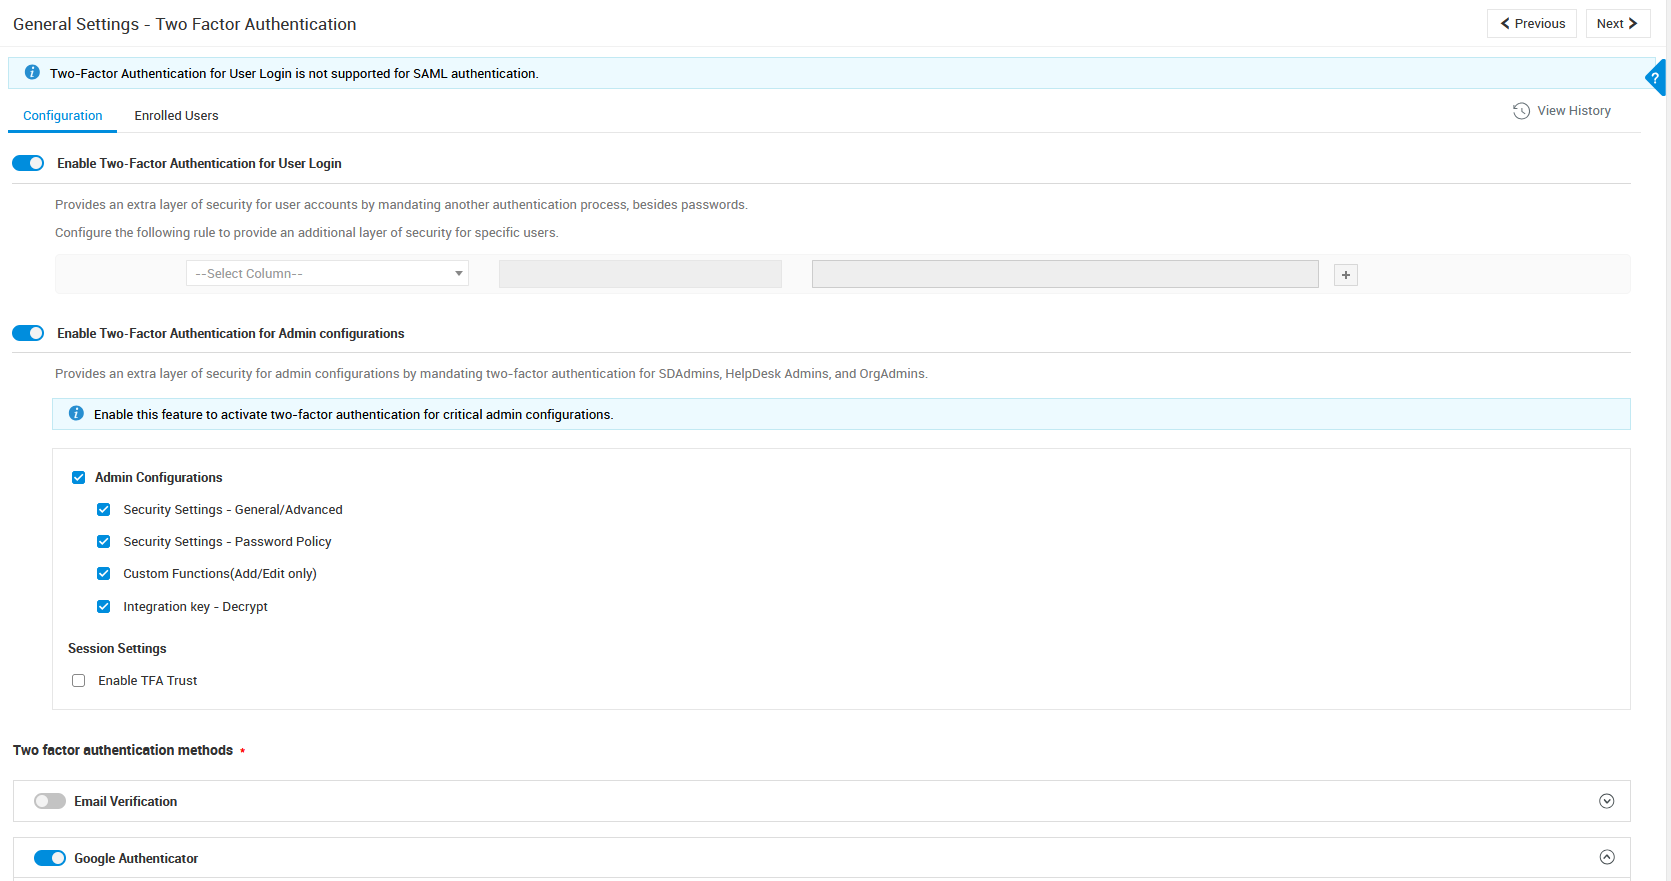
Task: Click info icon in SAML notice banner
Action: tap(32, 73)
